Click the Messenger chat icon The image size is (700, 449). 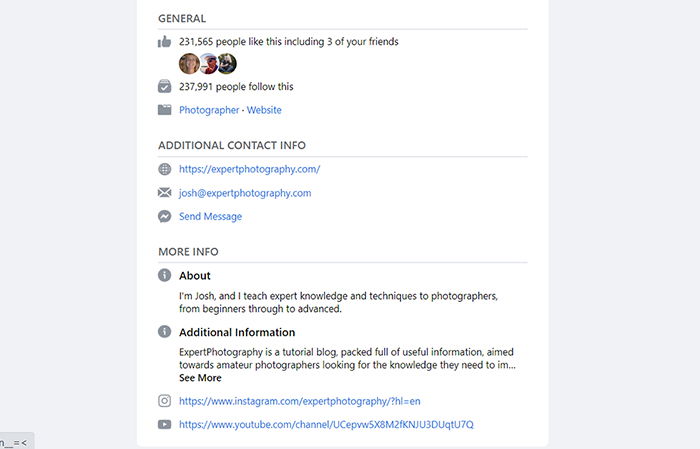(x=164, y=216)
